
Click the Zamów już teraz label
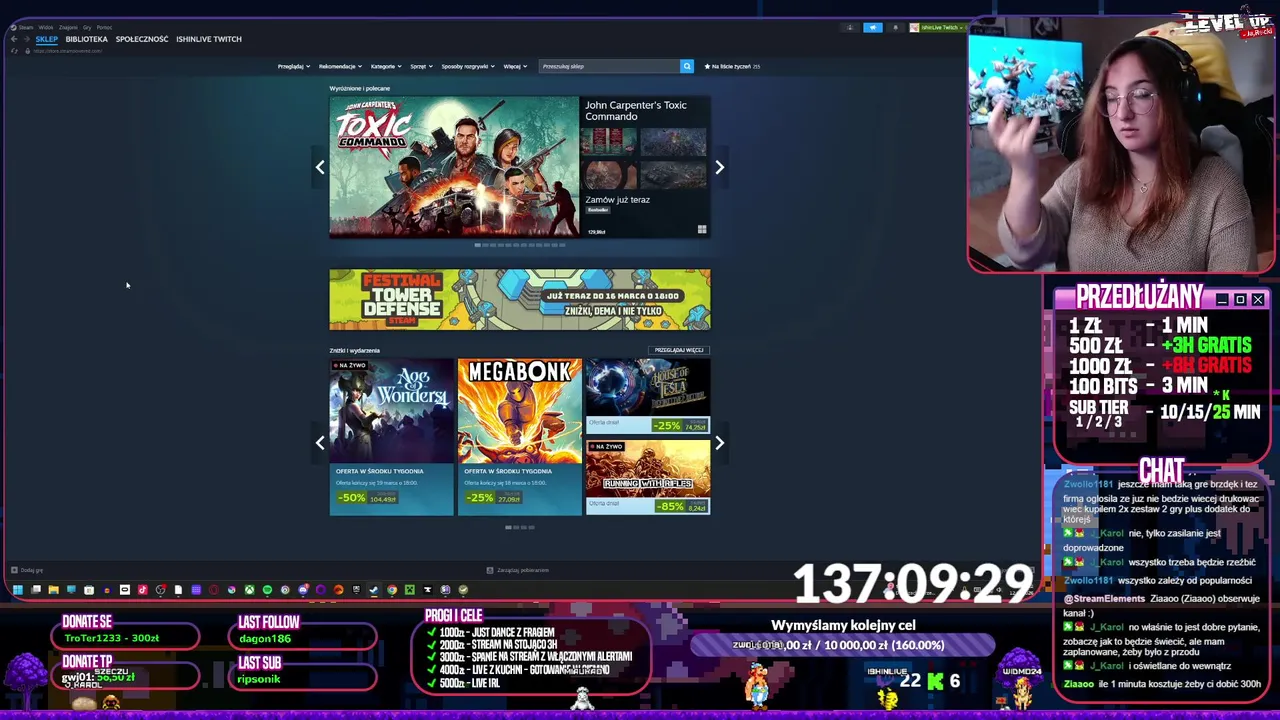coord(617,199)
